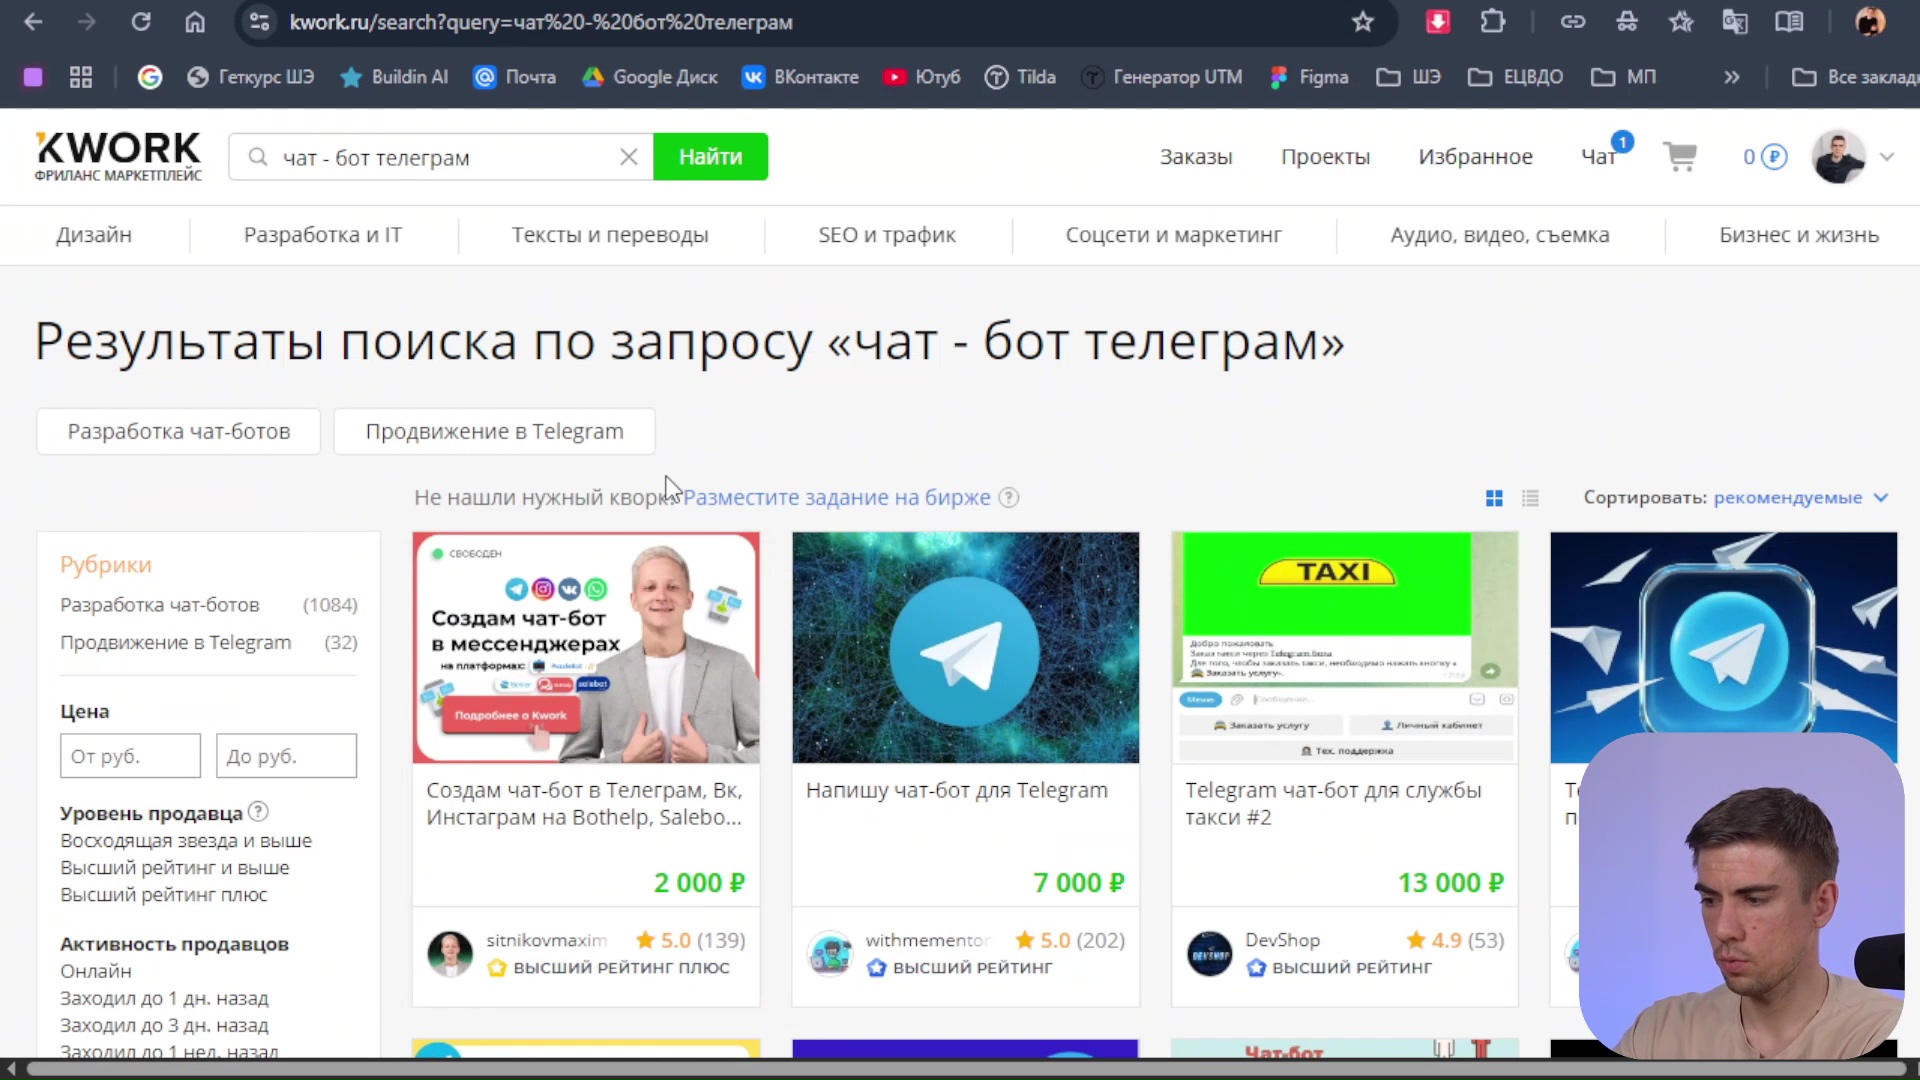Show help for Уровень продавца
The width and height of the screenshot is (1920, 1080).
(258, 812)
